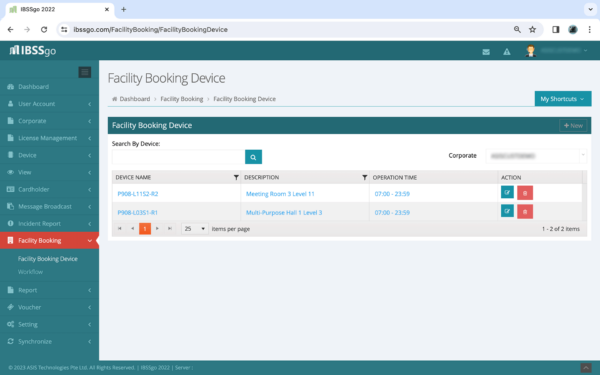
Task: Bookmark this page with the star icon
Action: pos(532,29)
